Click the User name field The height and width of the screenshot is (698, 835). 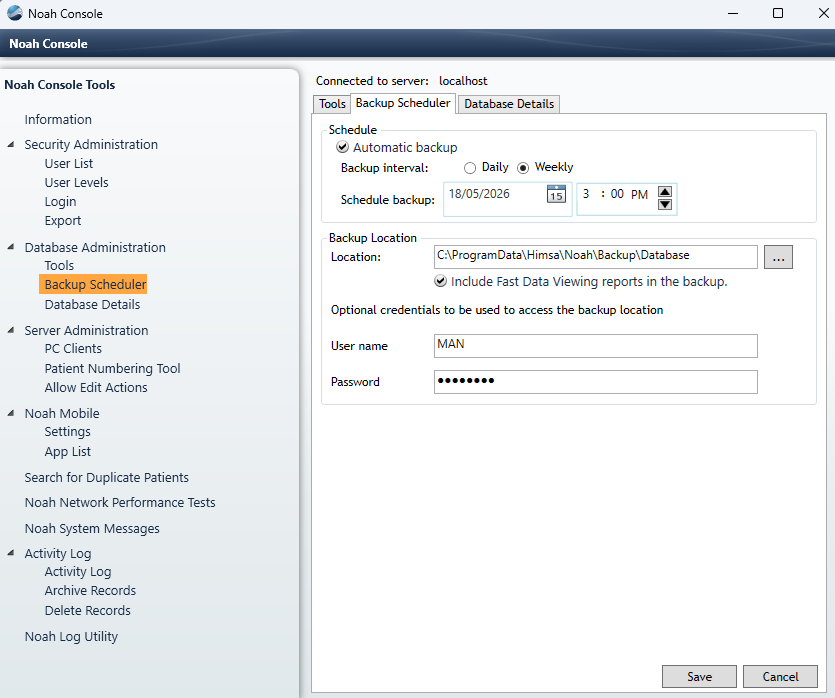click(x=595, y=346)
